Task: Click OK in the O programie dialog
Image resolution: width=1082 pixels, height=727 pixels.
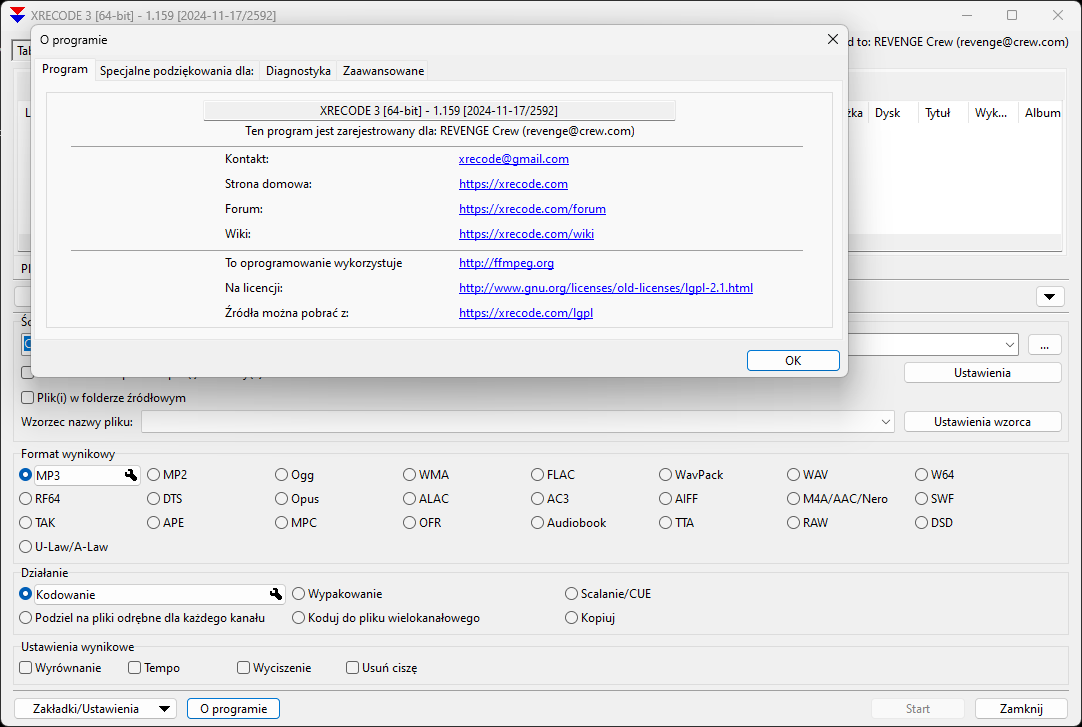Action: point(793,361)
